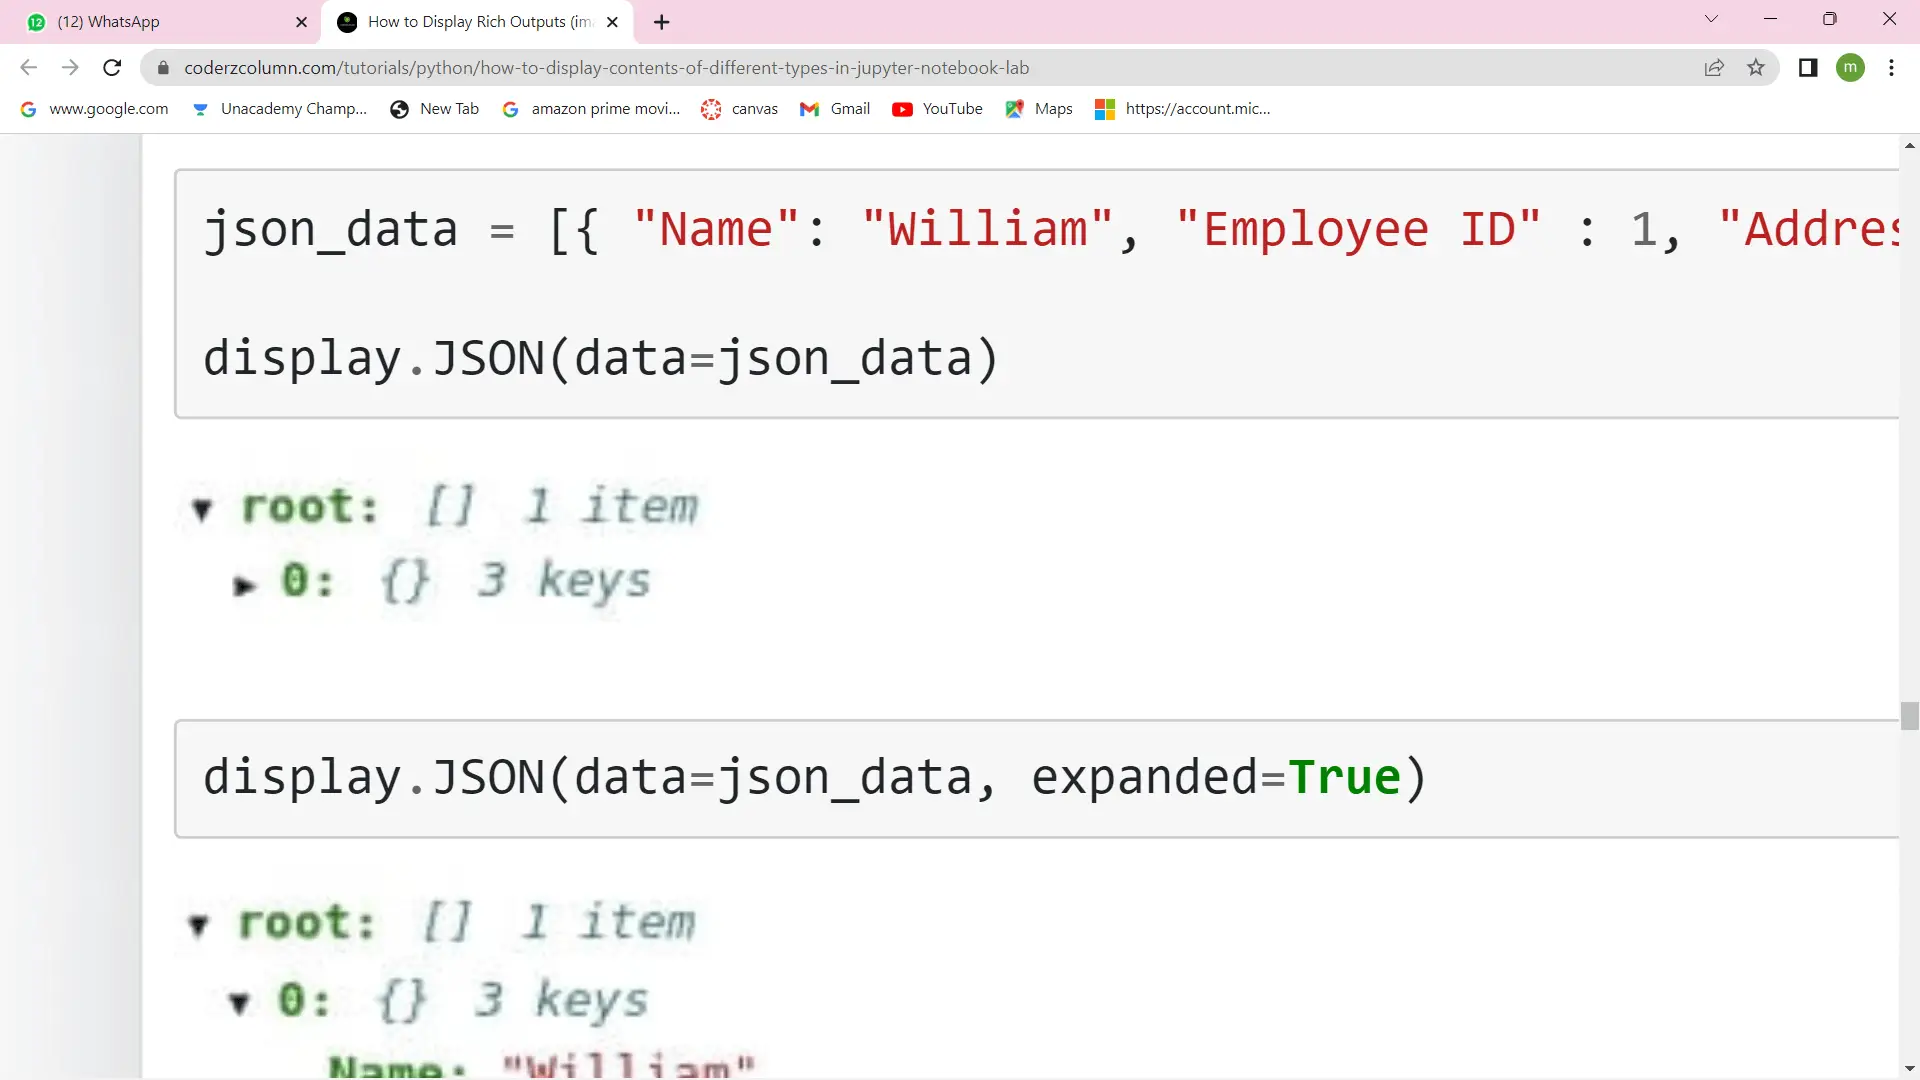Click the Amazon Prime bookmark icon

click(x=513, y=109)
